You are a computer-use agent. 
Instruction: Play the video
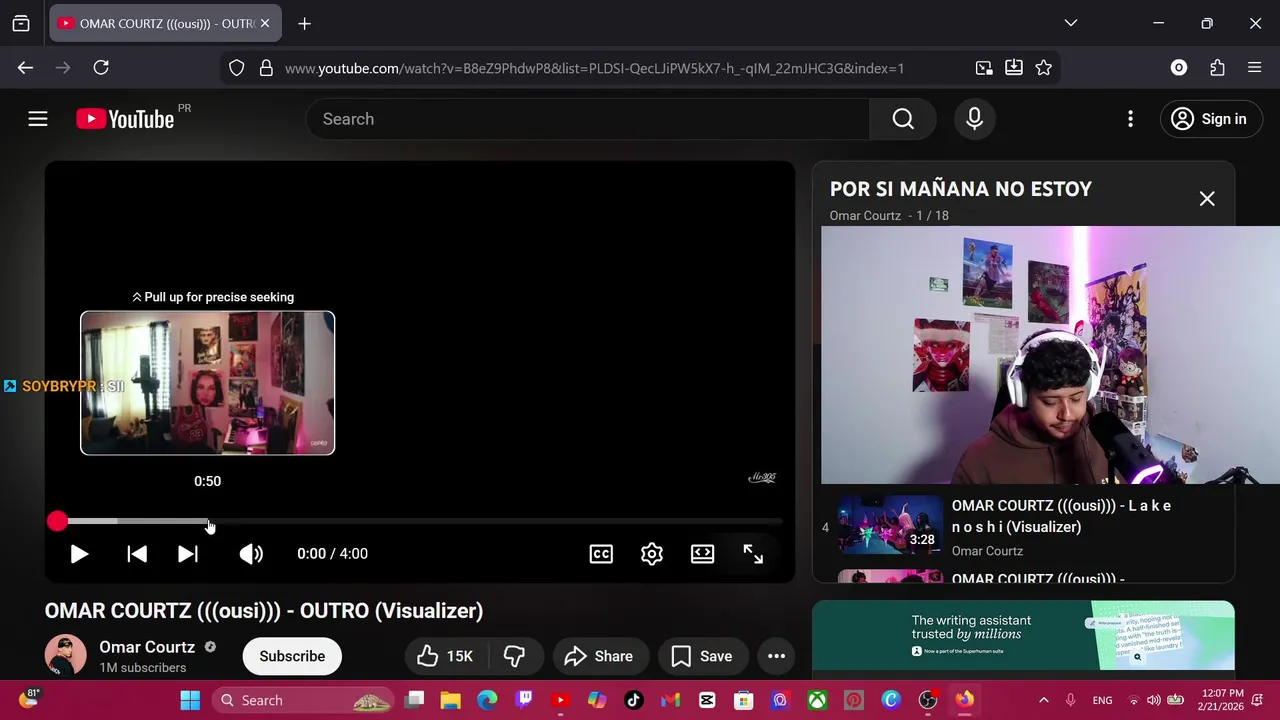pos(79,554)
